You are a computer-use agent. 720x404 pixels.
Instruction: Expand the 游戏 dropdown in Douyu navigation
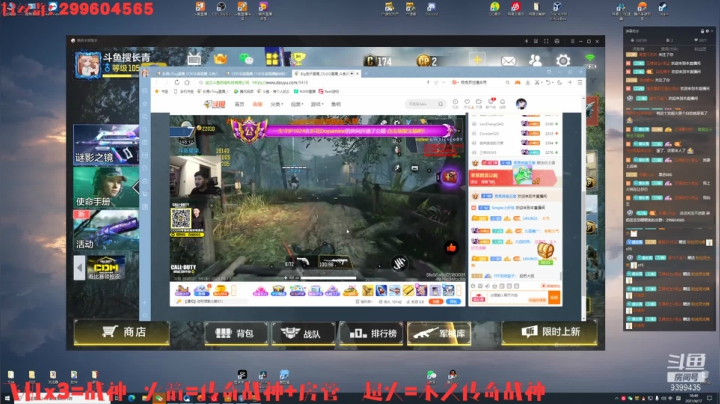coord(316,104)
